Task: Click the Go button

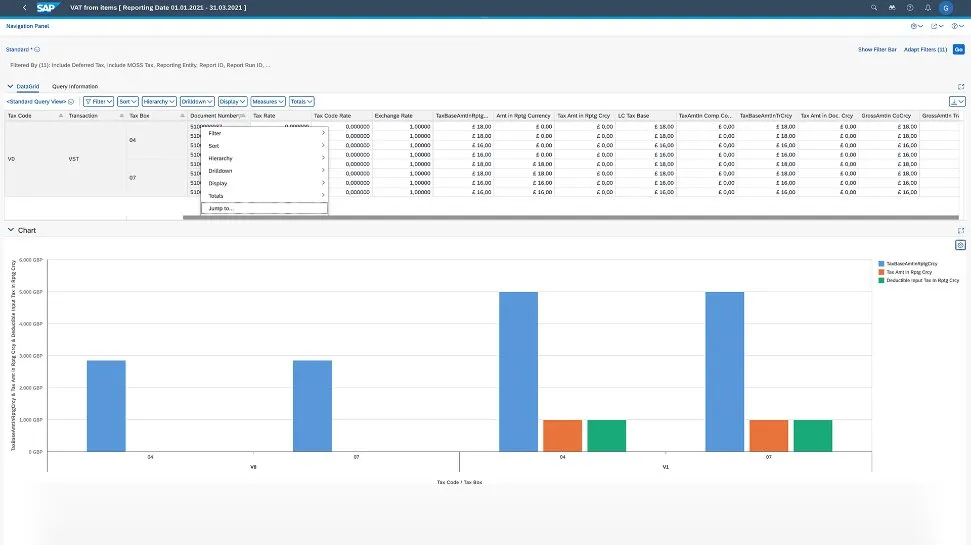Action: [959, 49]
